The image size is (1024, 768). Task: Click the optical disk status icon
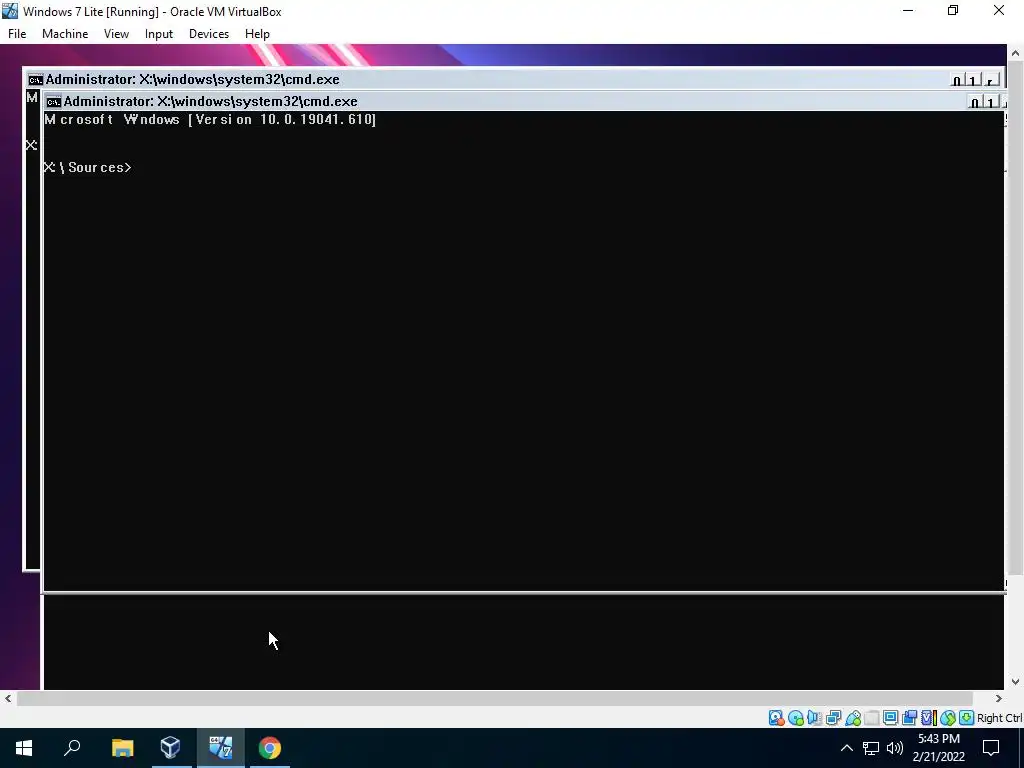(795, 718)
